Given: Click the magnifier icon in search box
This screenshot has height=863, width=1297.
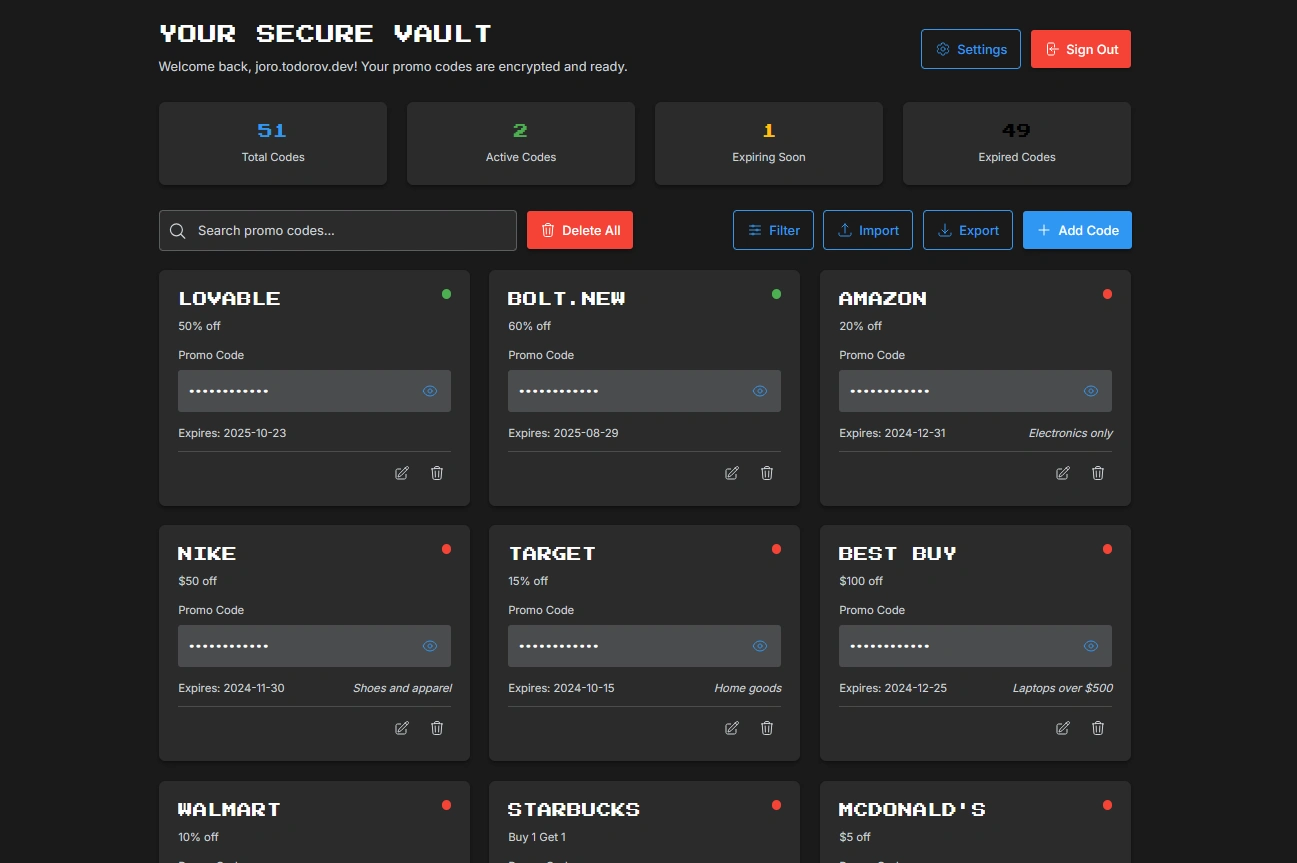Looking at the screenshot, I should tap(178, 231).
